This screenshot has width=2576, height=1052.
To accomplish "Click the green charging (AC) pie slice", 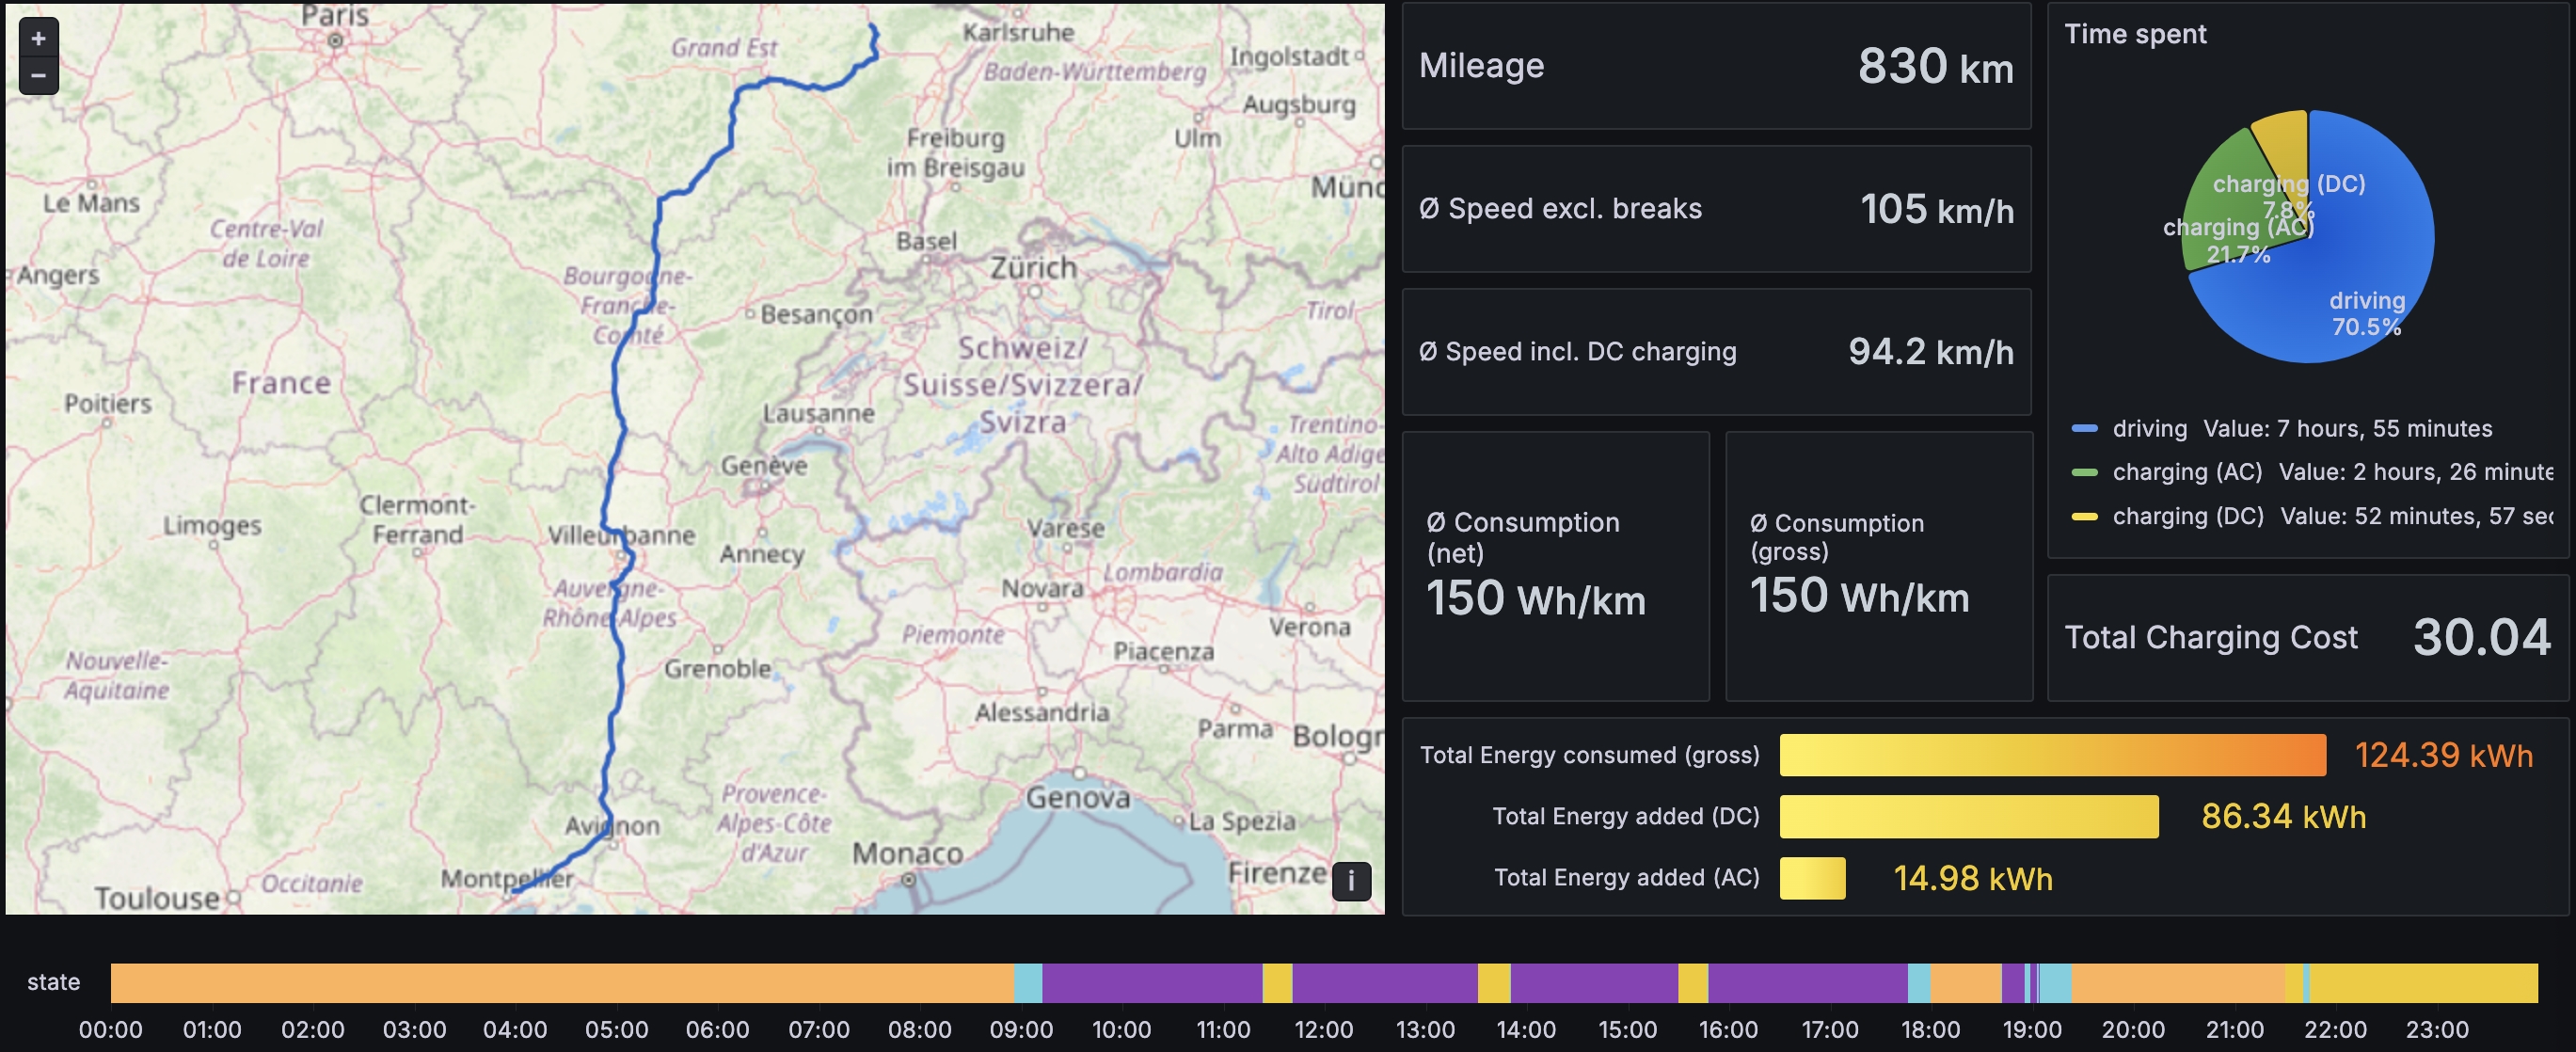I will coord(2225,210).
